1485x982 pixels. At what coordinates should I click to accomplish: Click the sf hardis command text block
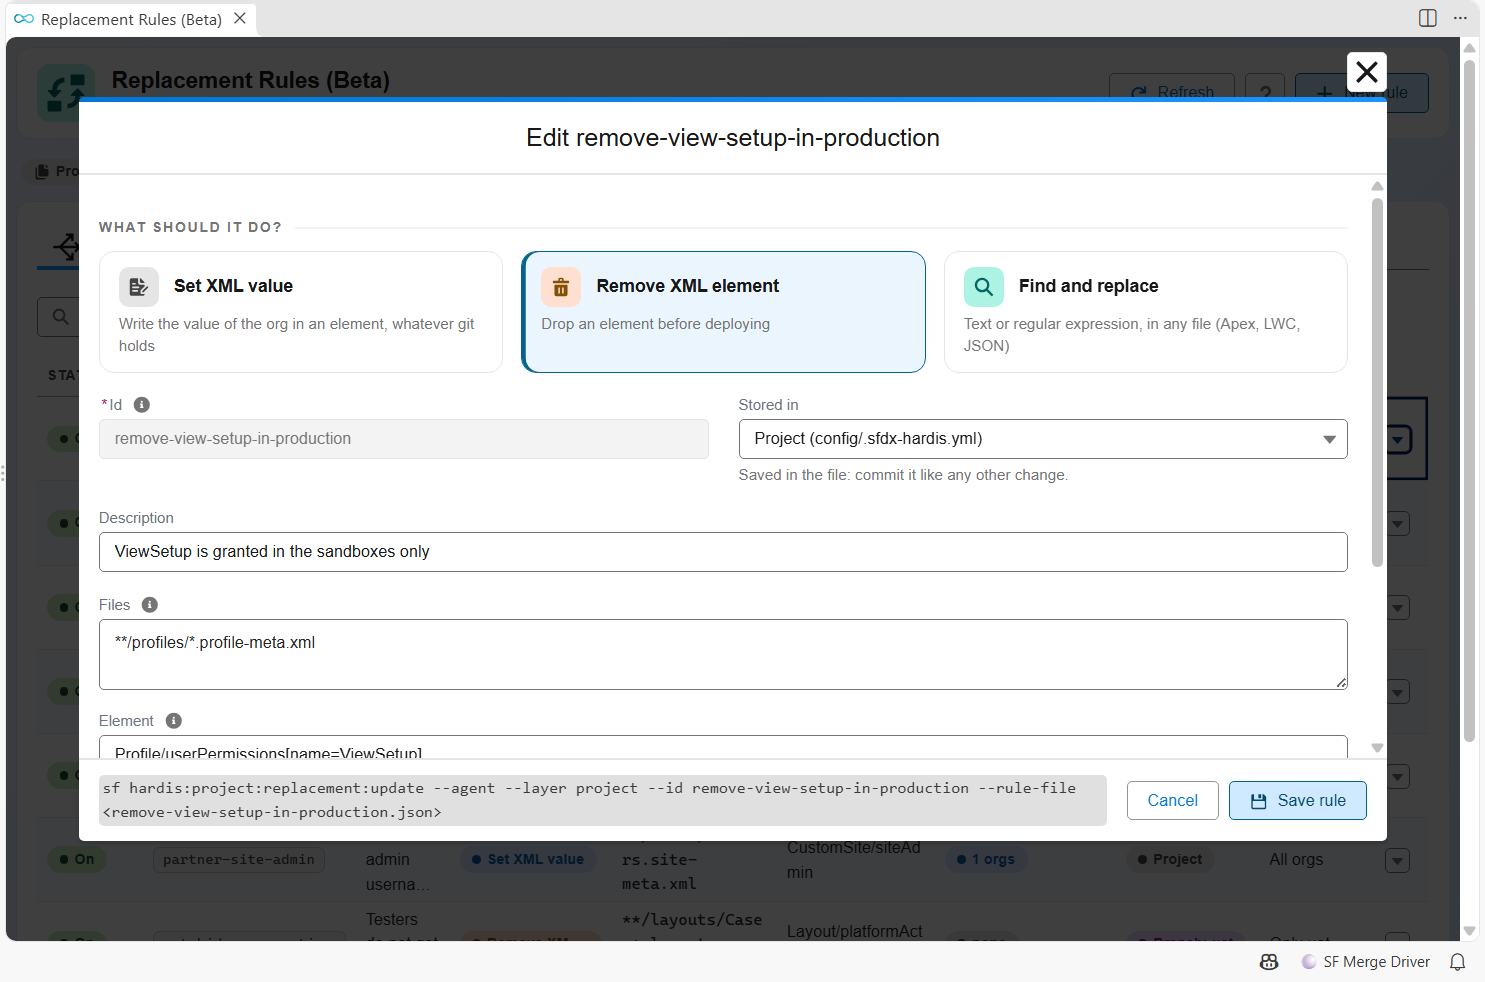603,800
